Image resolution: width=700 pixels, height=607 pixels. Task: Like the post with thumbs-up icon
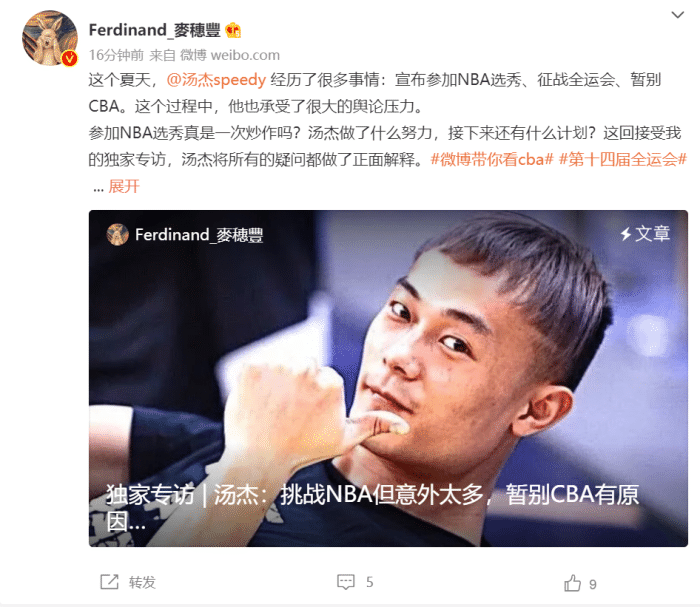click(572, 583)
